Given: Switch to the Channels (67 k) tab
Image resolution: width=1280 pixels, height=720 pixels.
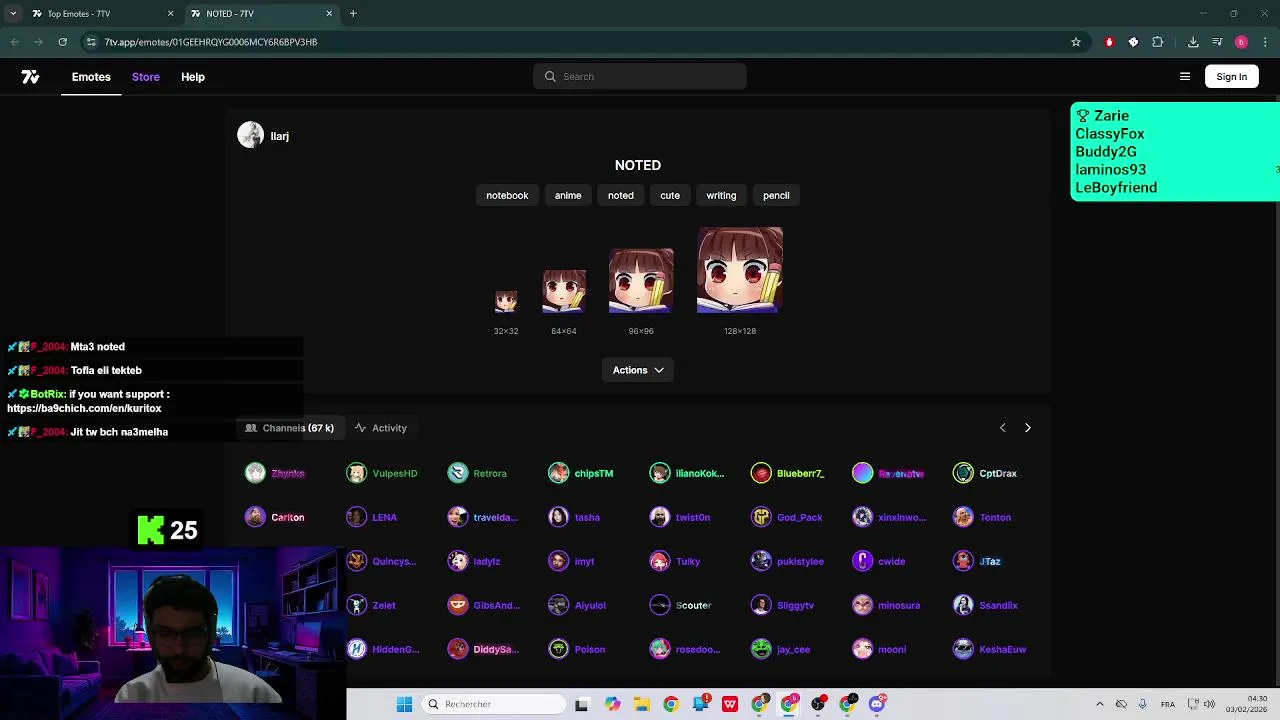Looking at the screenshot, I should coord(290,428).
